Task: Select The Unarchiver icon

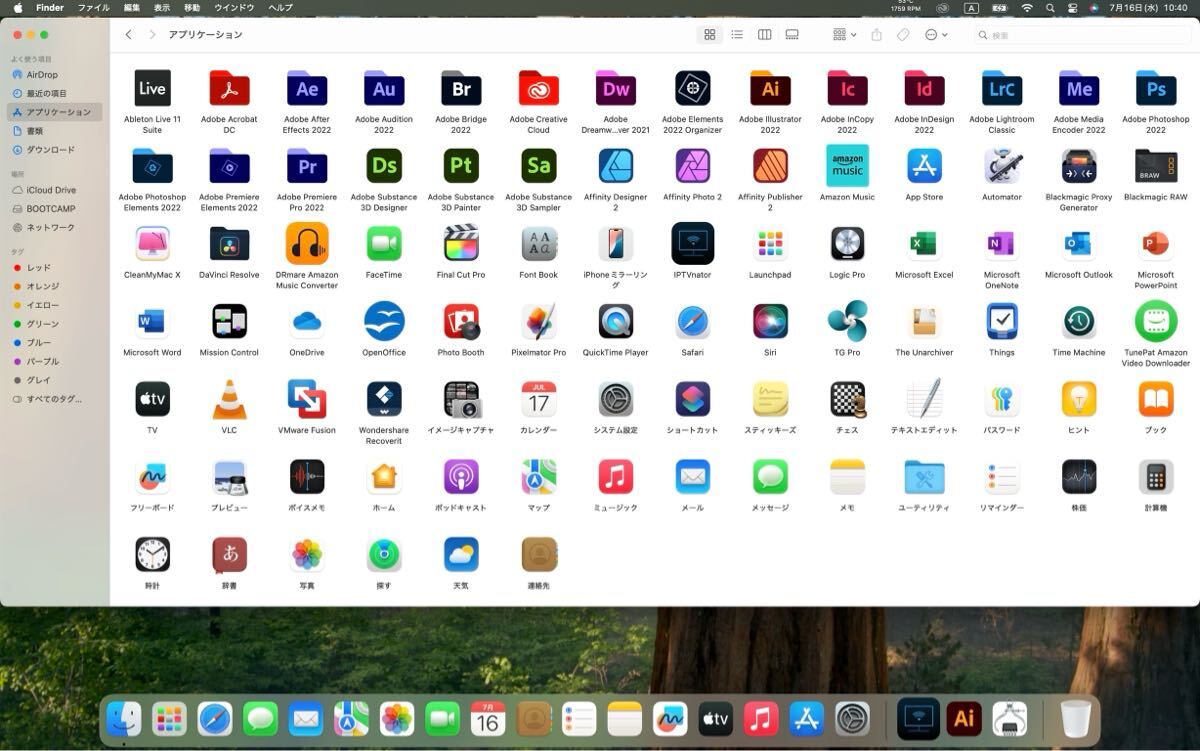Action: tap(924, 321)
